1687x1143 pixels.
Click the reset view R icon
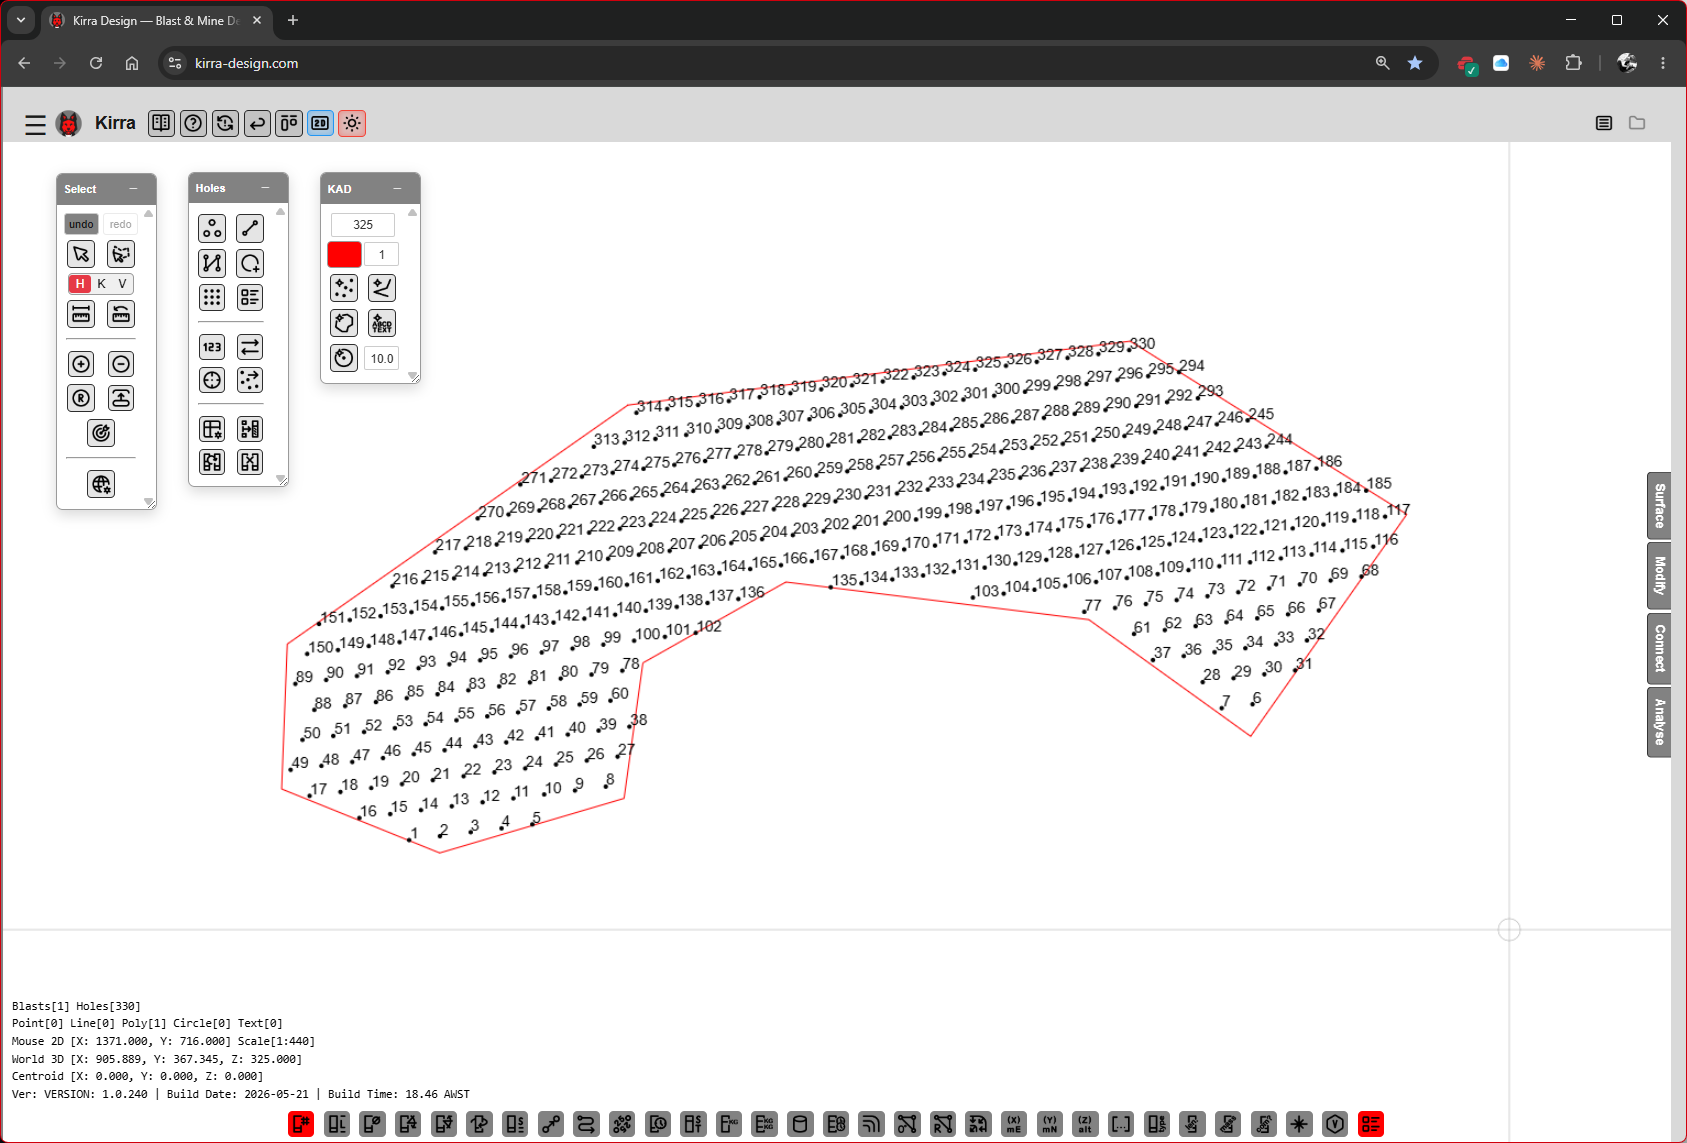click(81, 398)
